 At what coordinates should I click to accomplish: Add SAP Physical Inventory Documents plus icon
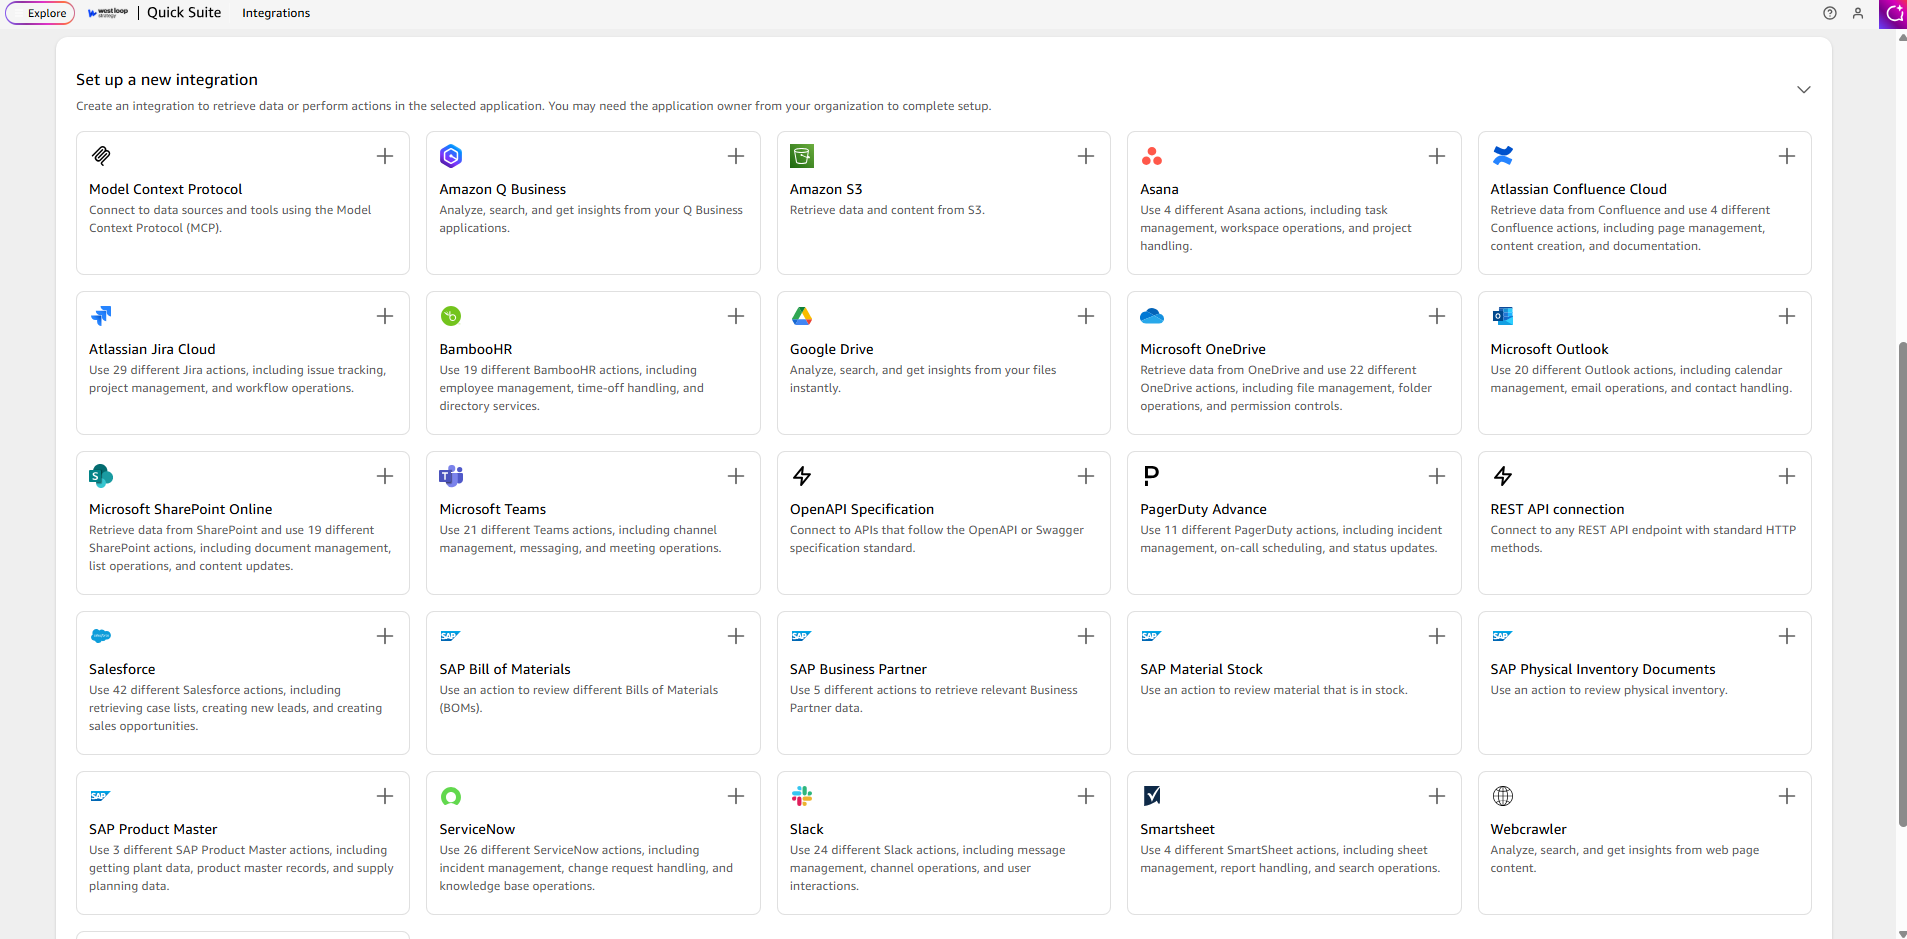pyautogui.click(x=1787, y=636)
